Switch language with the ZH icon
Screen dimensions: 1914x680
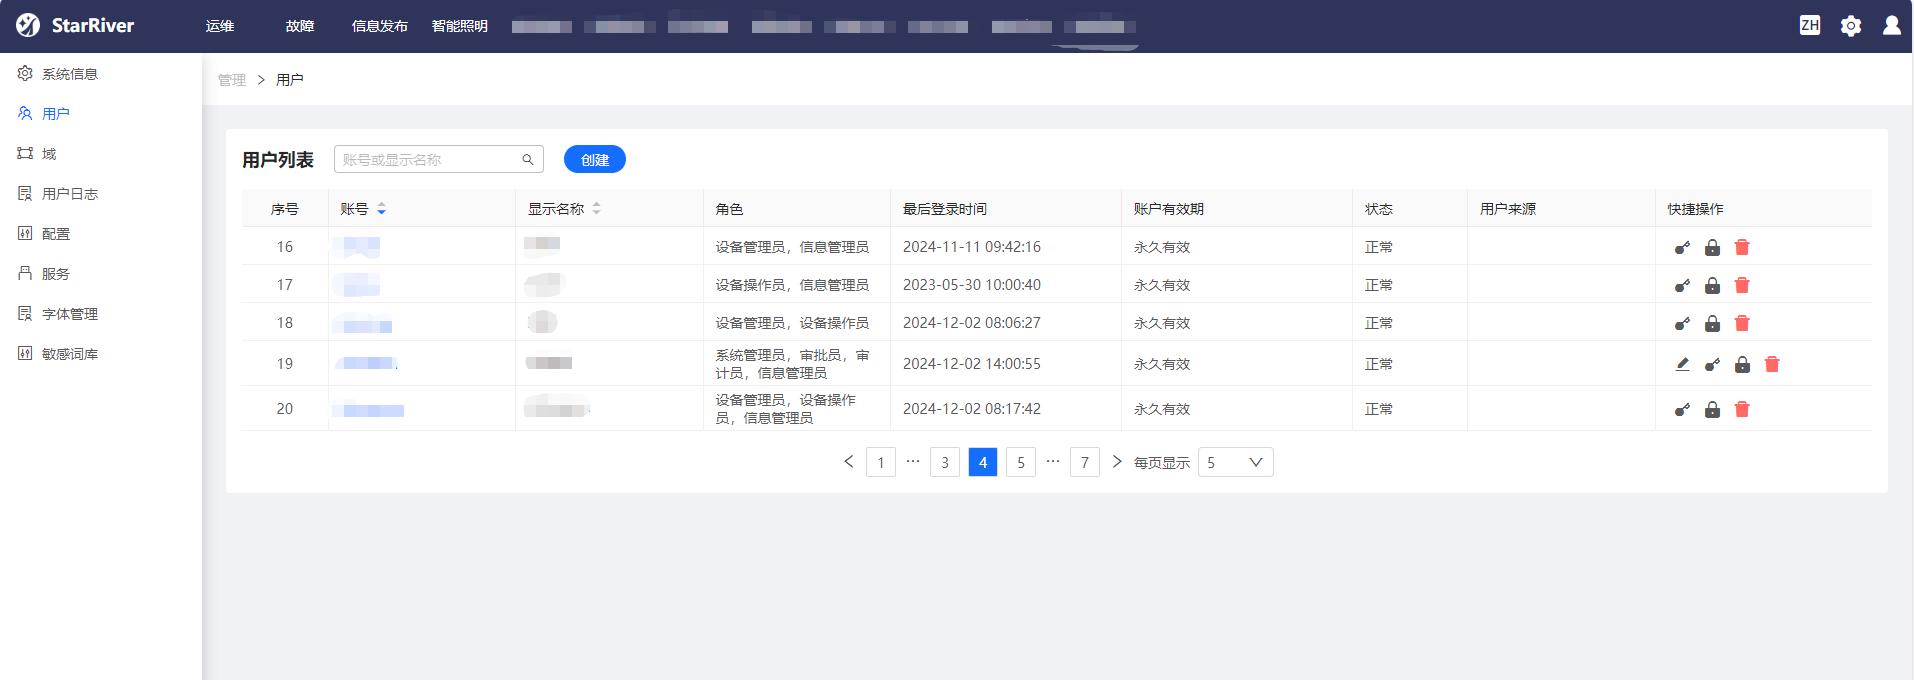tap(1810, 25)
